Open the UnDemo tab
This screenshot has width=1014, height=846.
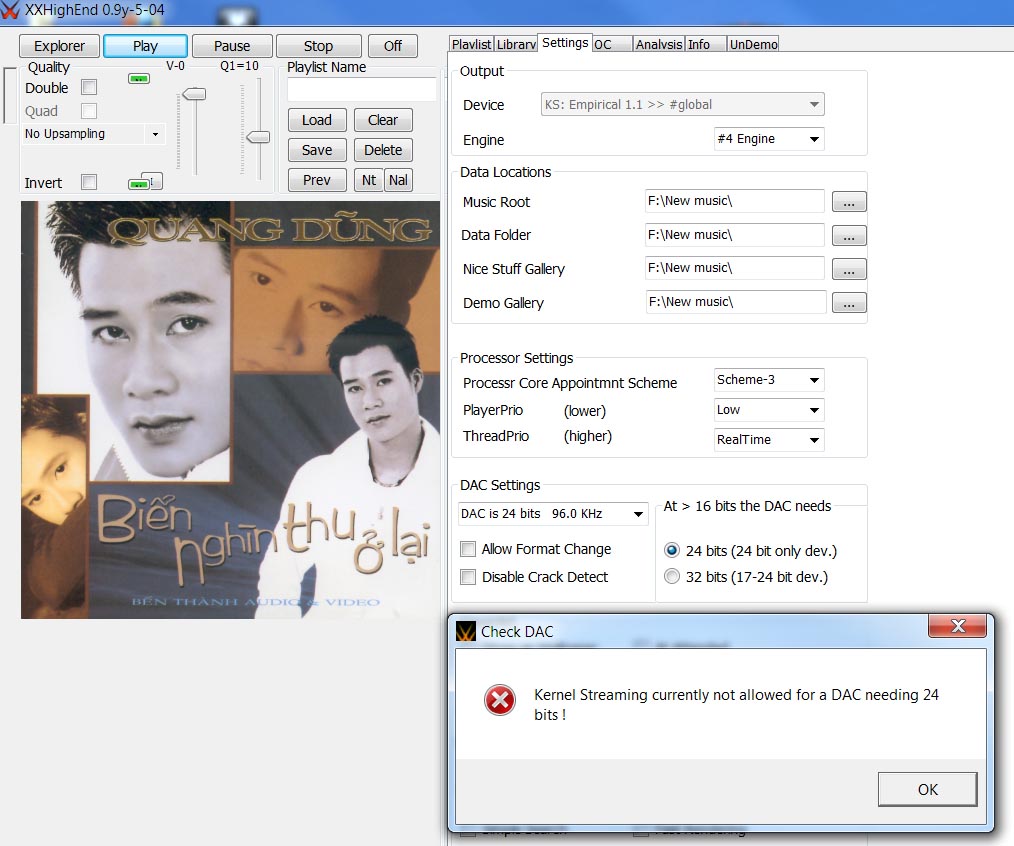point(753,44)
